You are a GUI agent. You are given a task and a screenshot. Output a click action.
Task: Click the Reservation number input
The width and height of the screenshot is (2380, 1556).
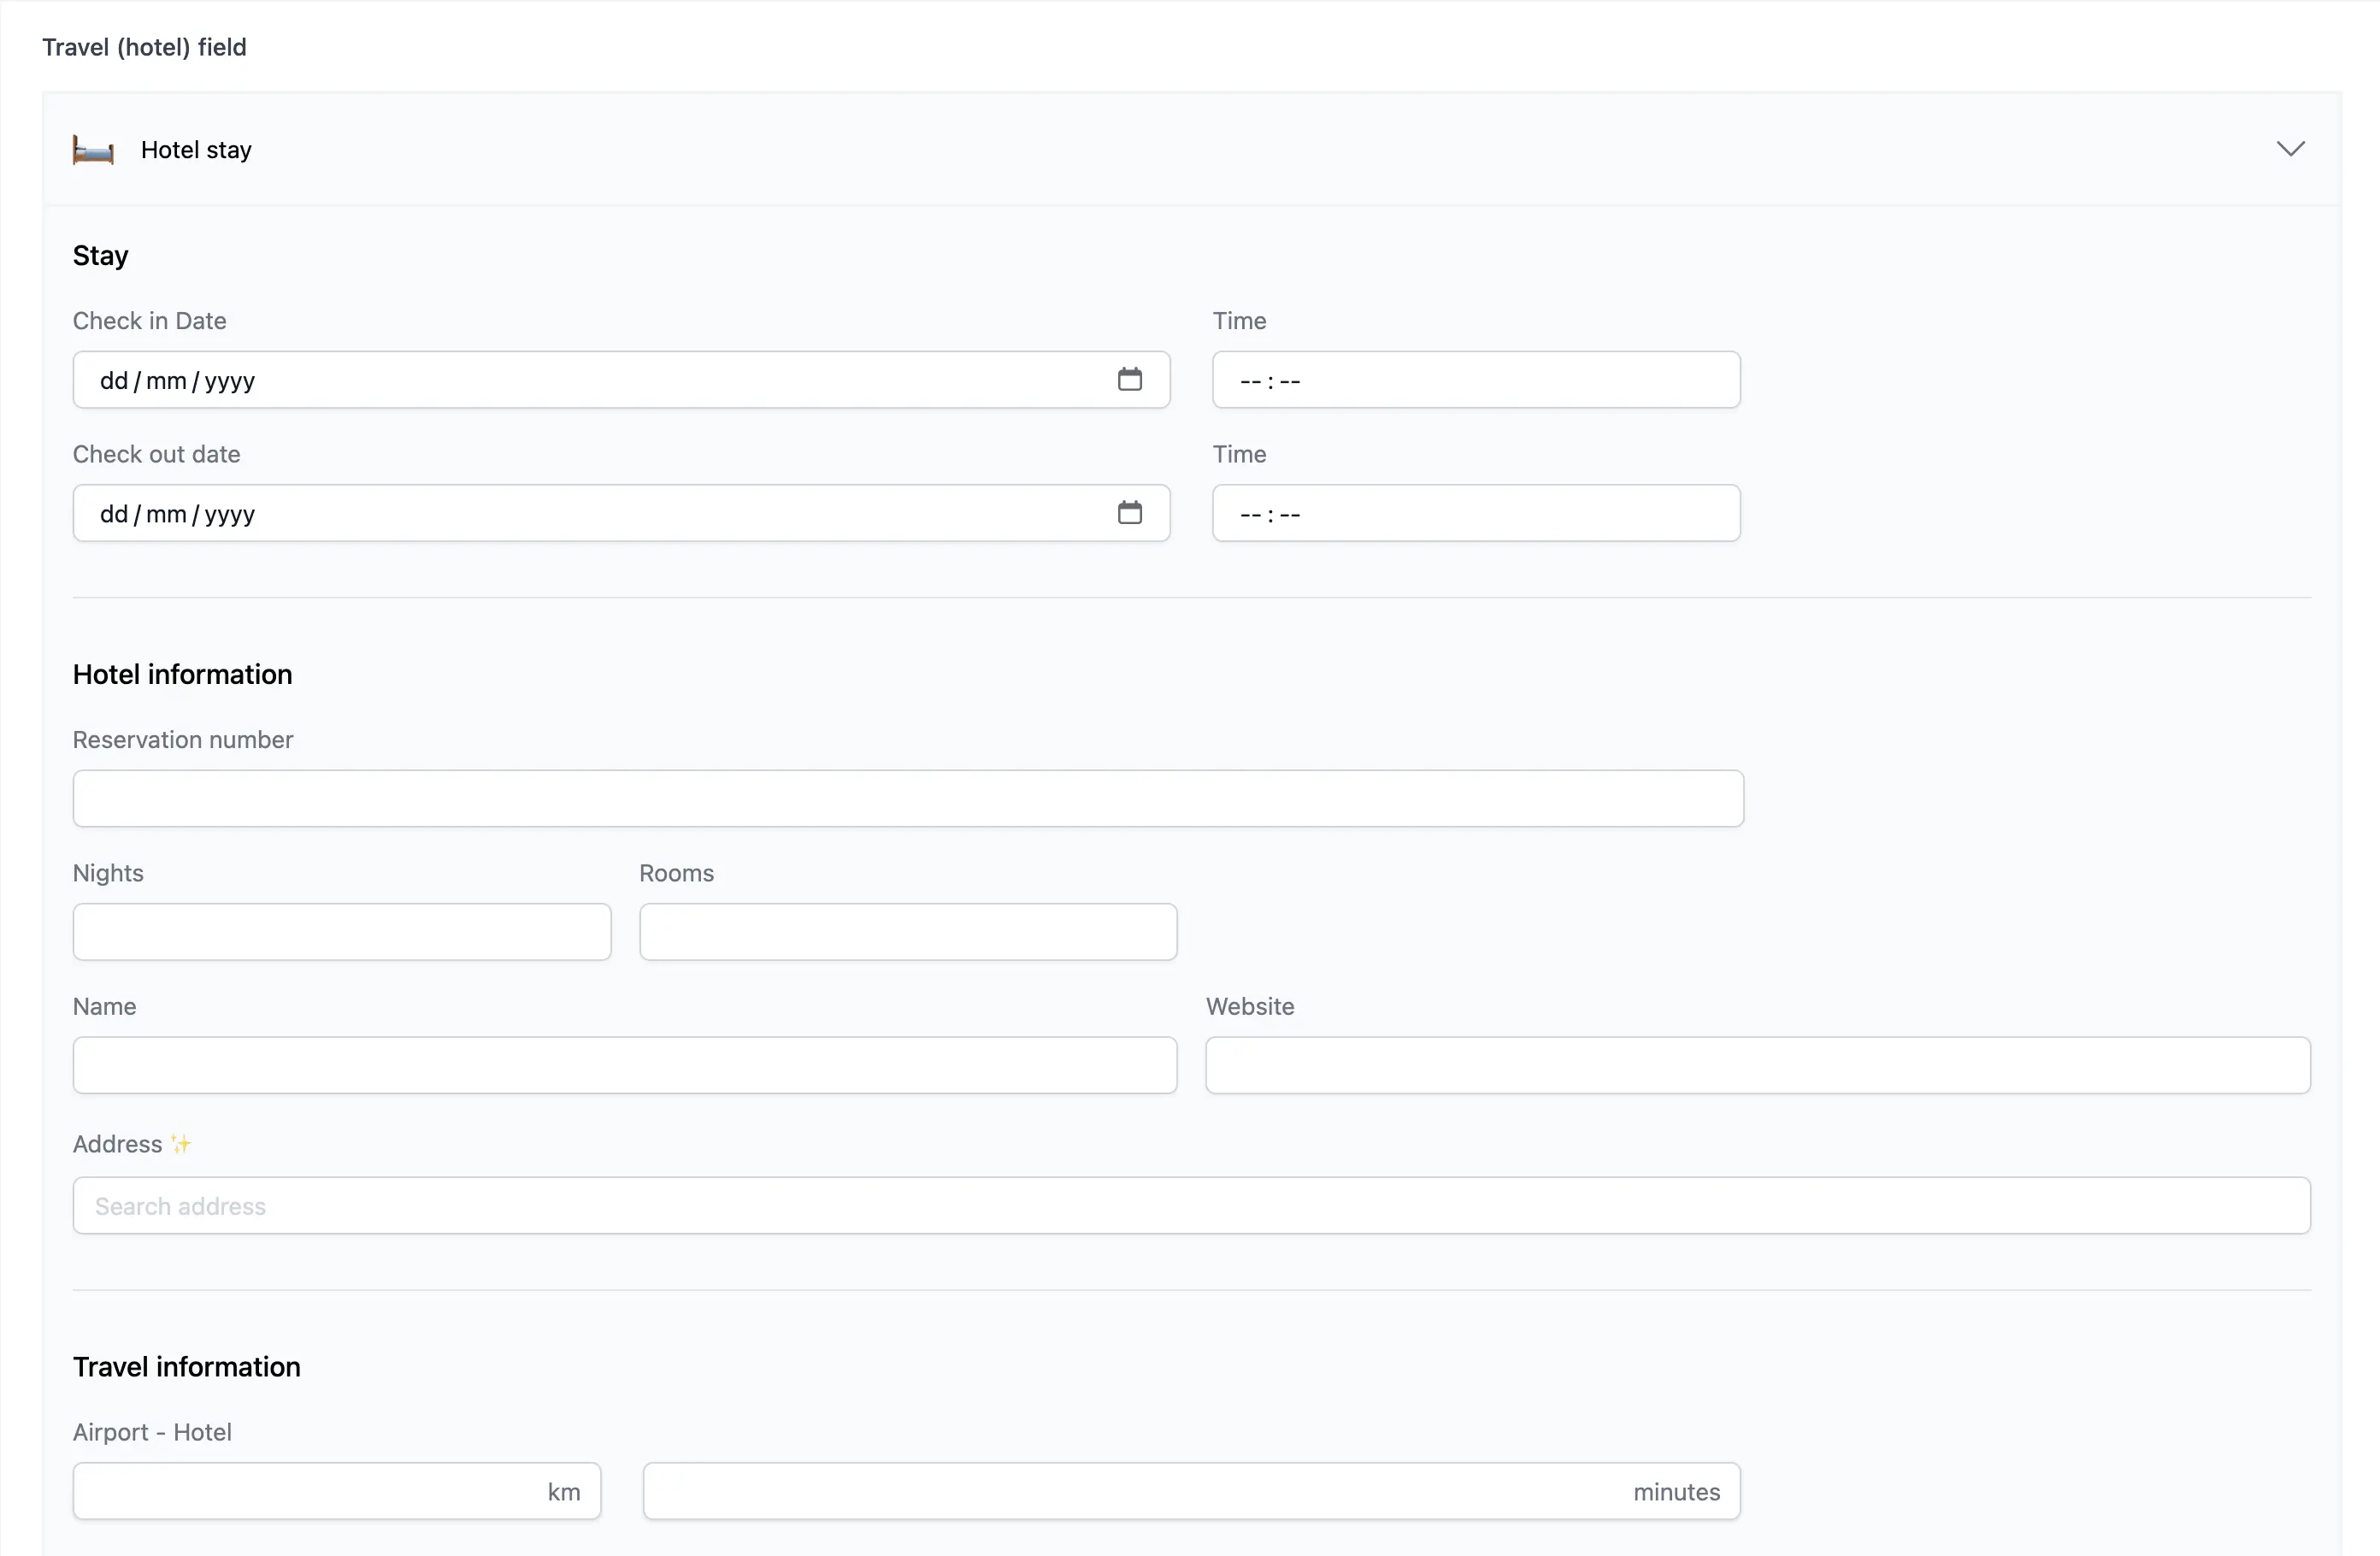coord(907,798)
